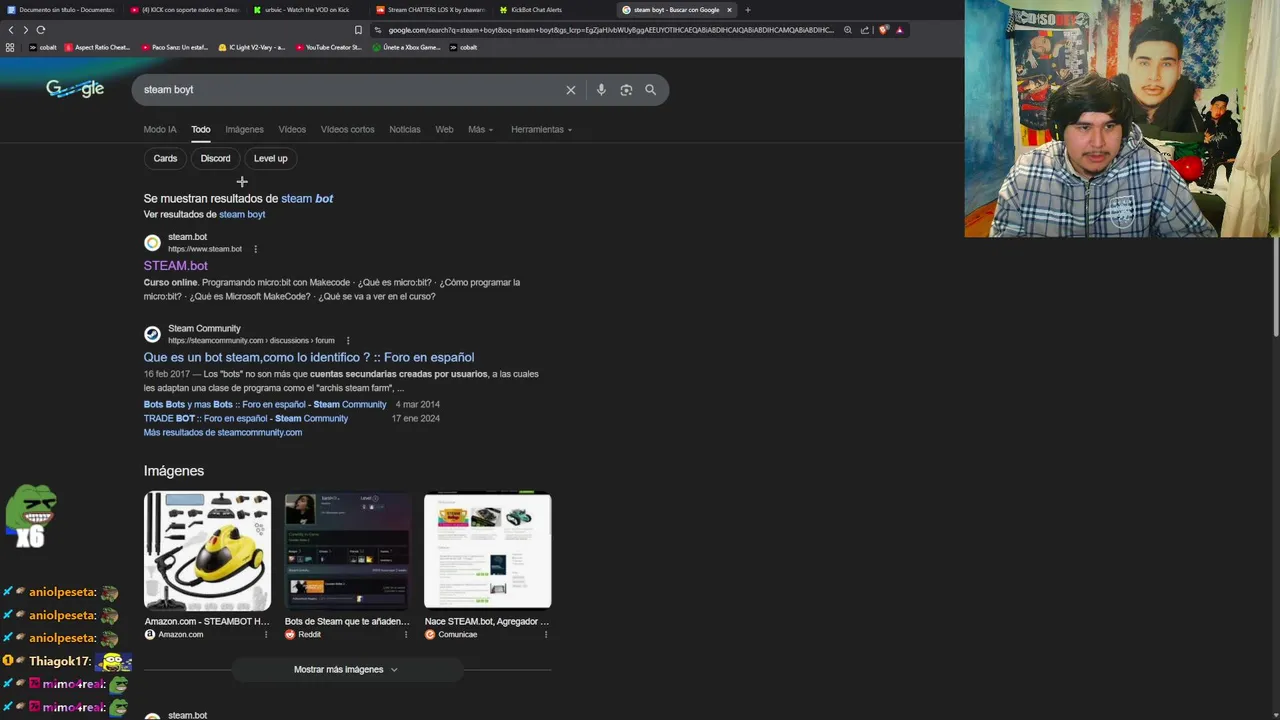Open the zoom icon in address bar
Image resolution: width=1280 pixels, height=720 pixels.
pyautogui.click(x=848, y=30)
